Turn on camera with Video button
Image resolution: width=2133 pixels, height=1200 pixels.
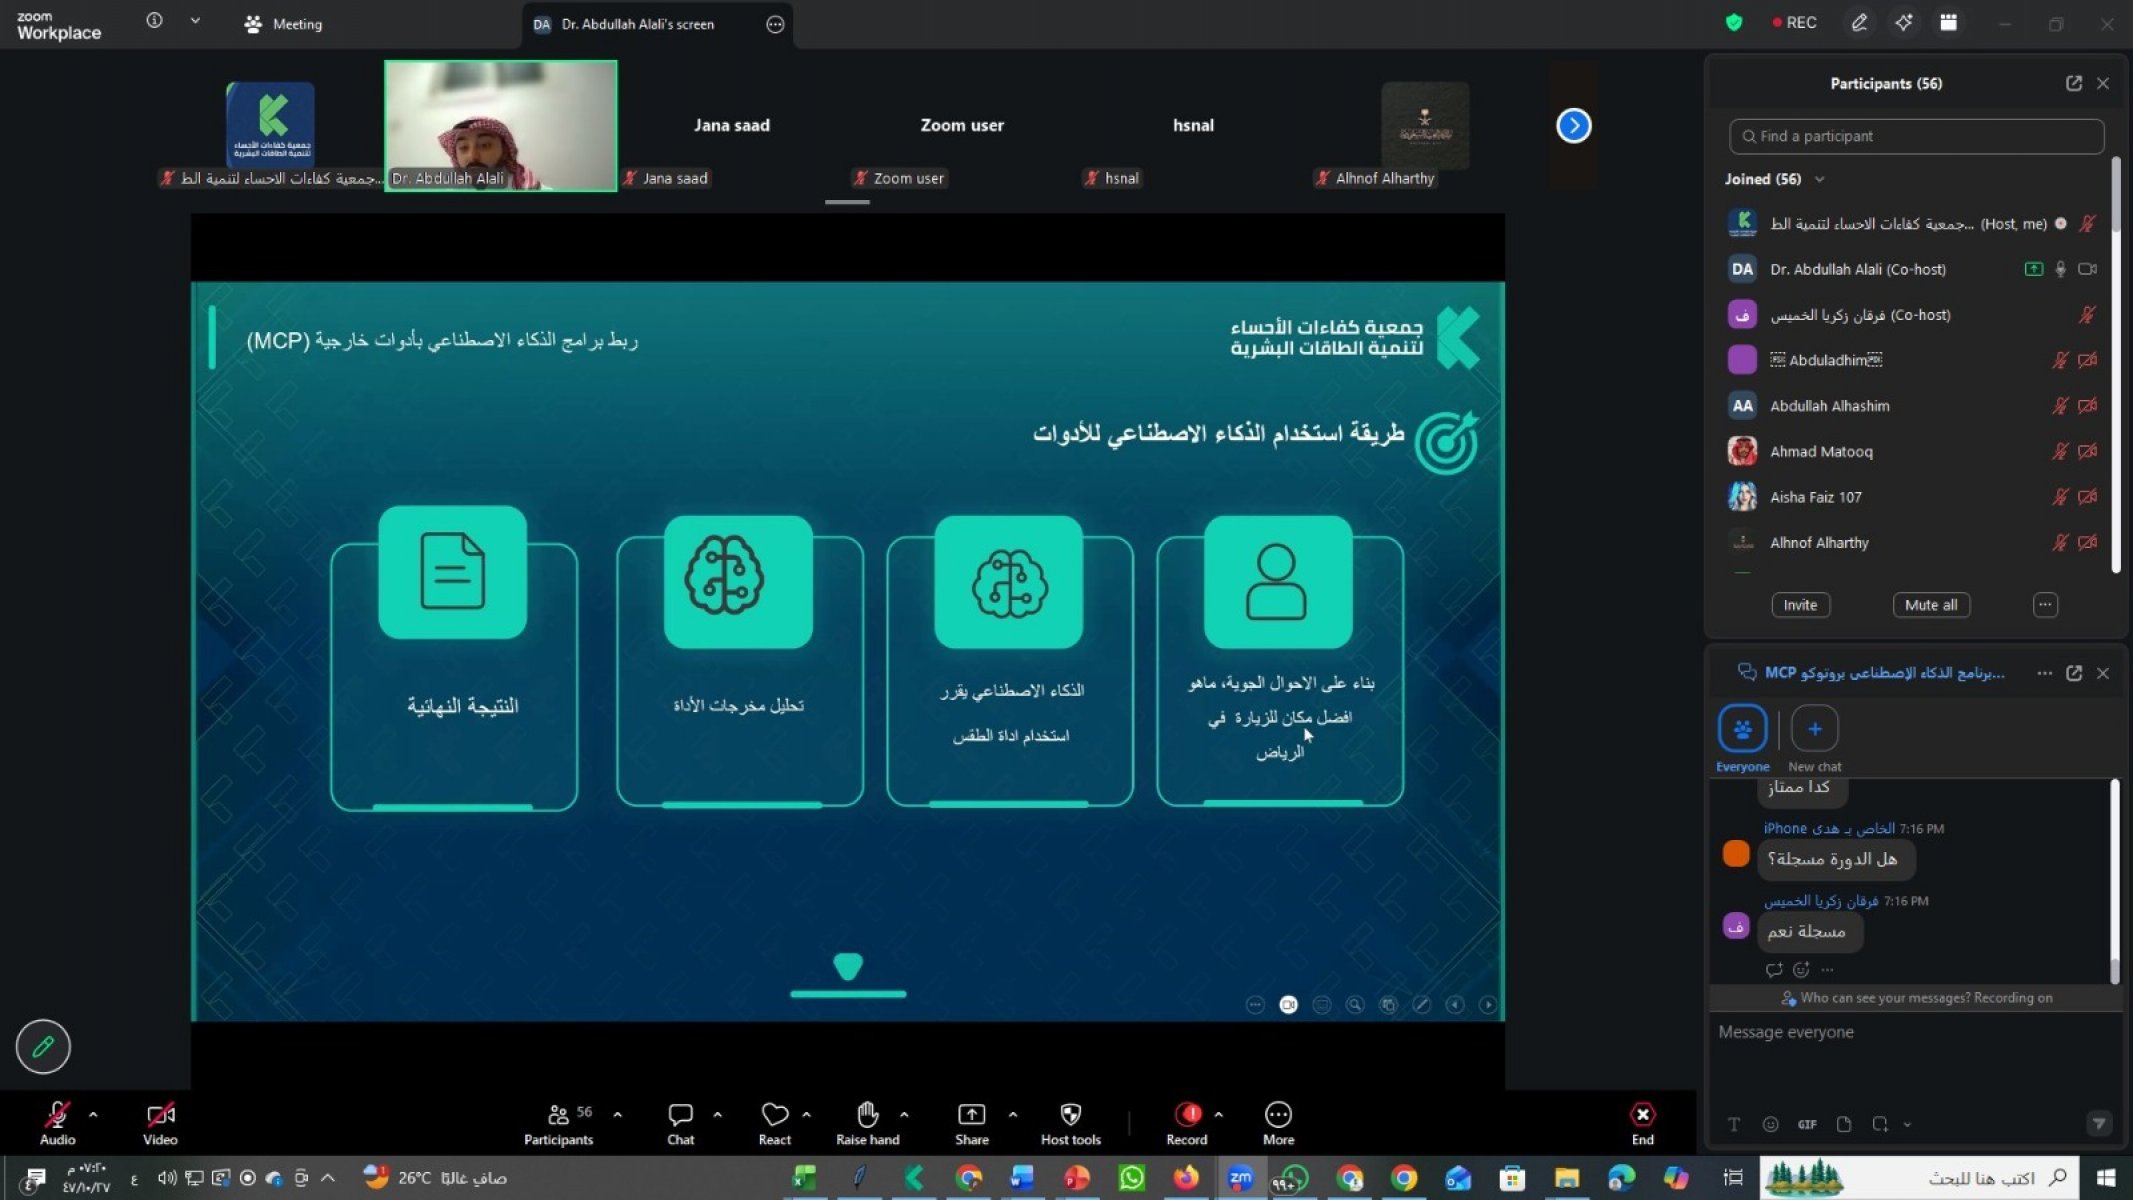160,1117
